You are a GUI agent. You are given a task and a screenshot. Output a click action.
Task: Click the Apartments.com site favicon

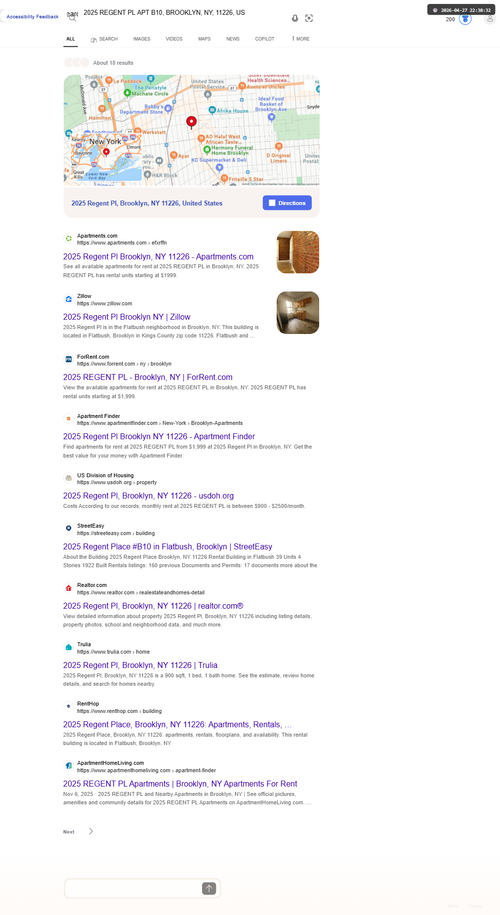pyautogui.click(x=68, y=239)
